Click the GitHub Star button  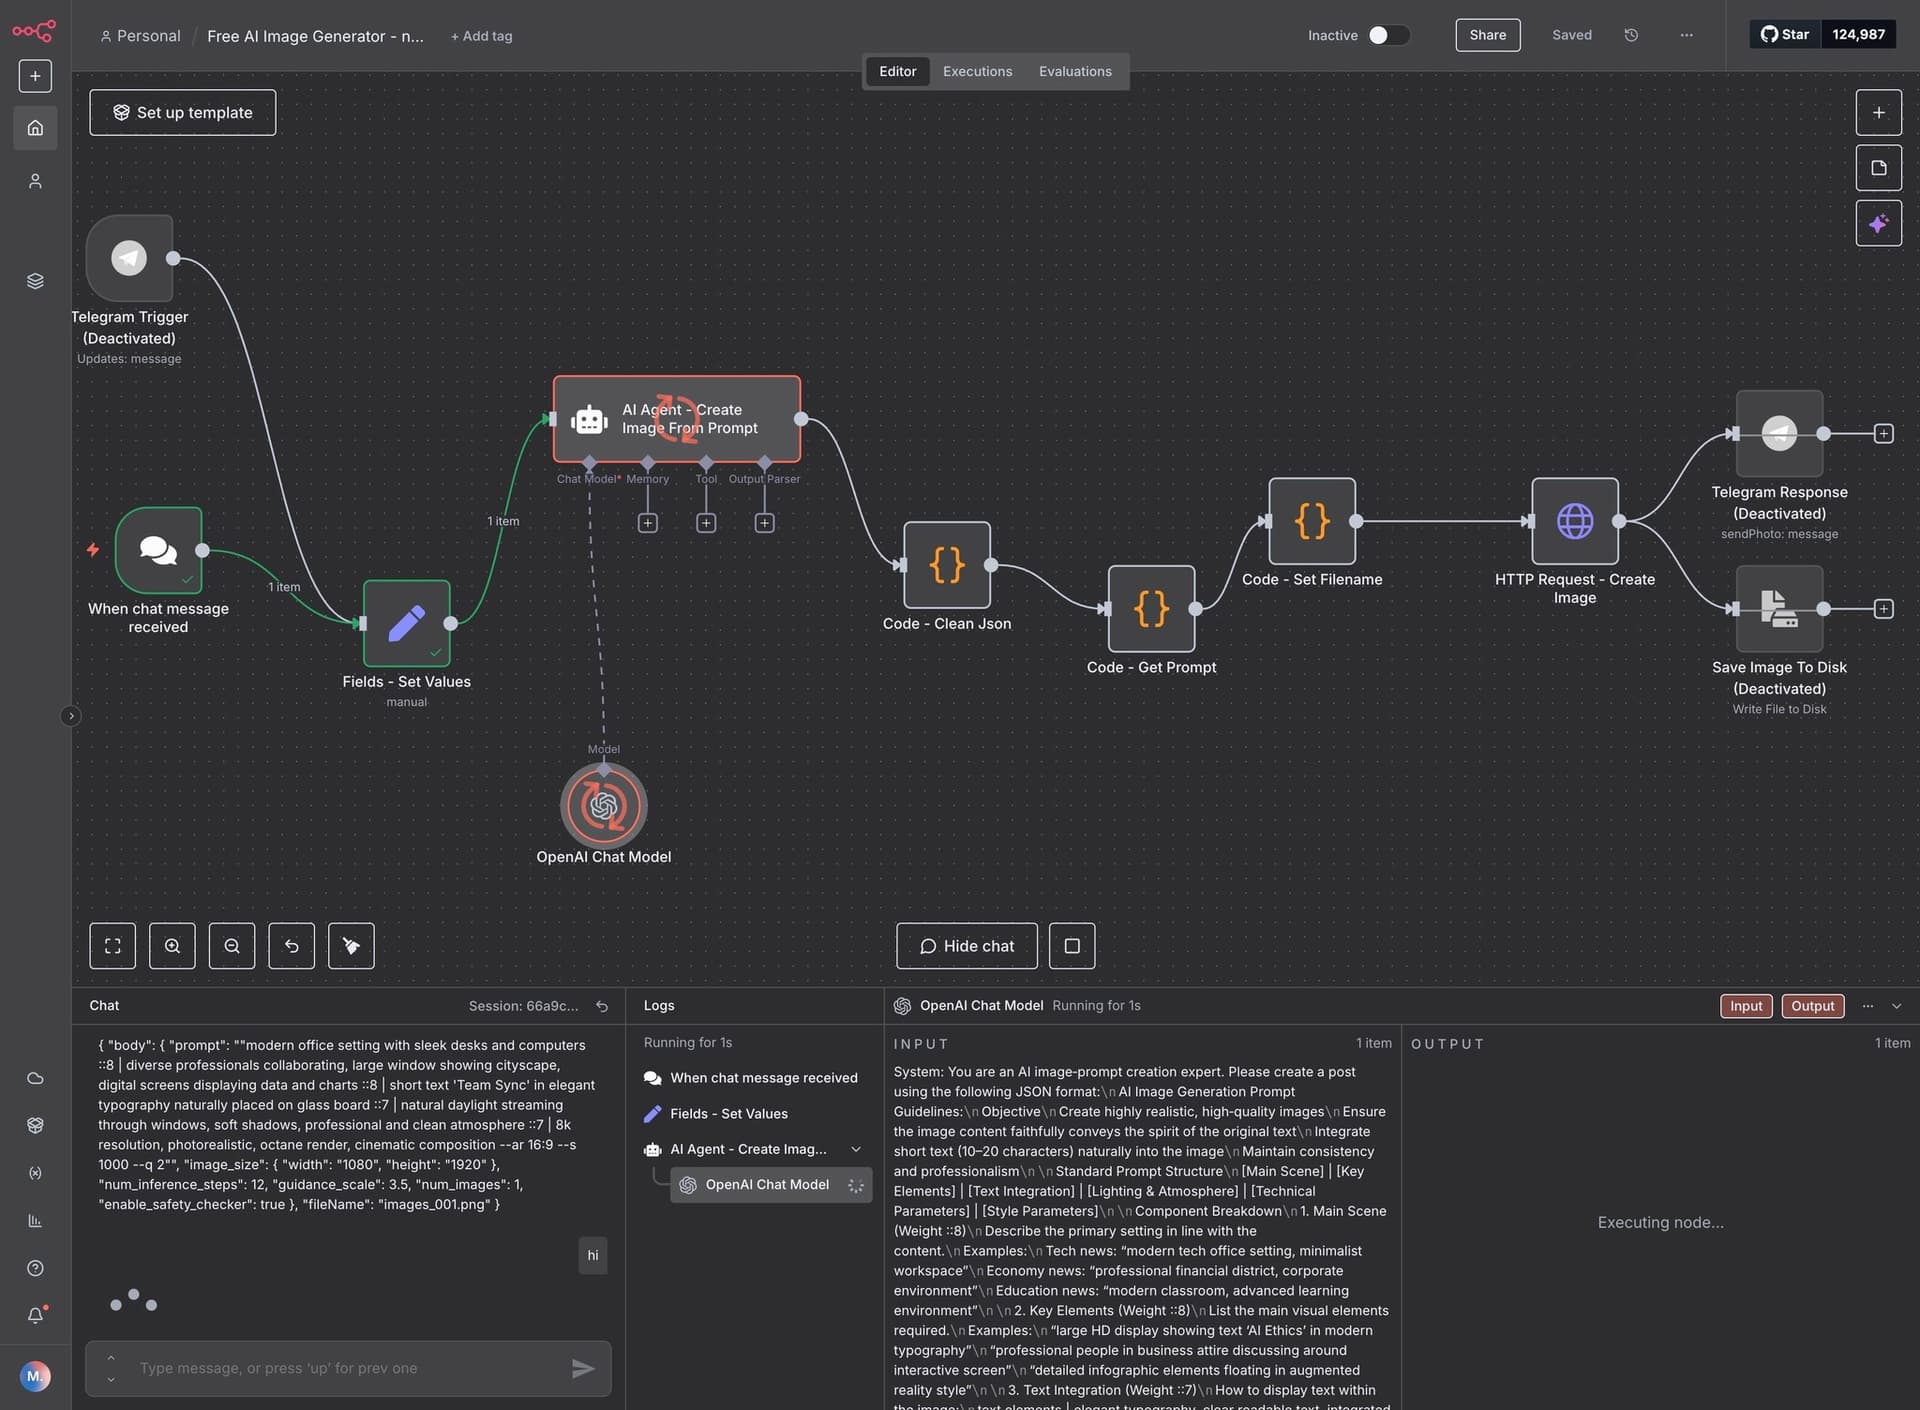[1785, 35]
